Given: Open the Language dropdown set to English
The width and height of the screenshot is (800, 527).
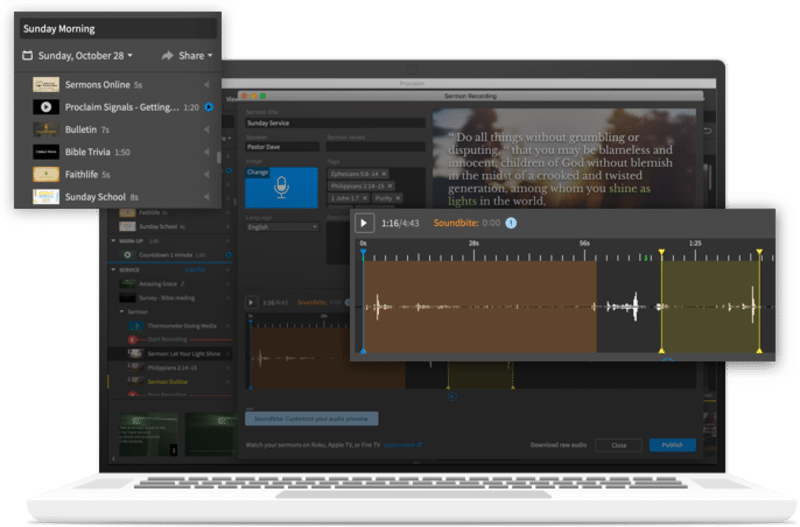Looking at the screenshot, I should click(282, 227).
